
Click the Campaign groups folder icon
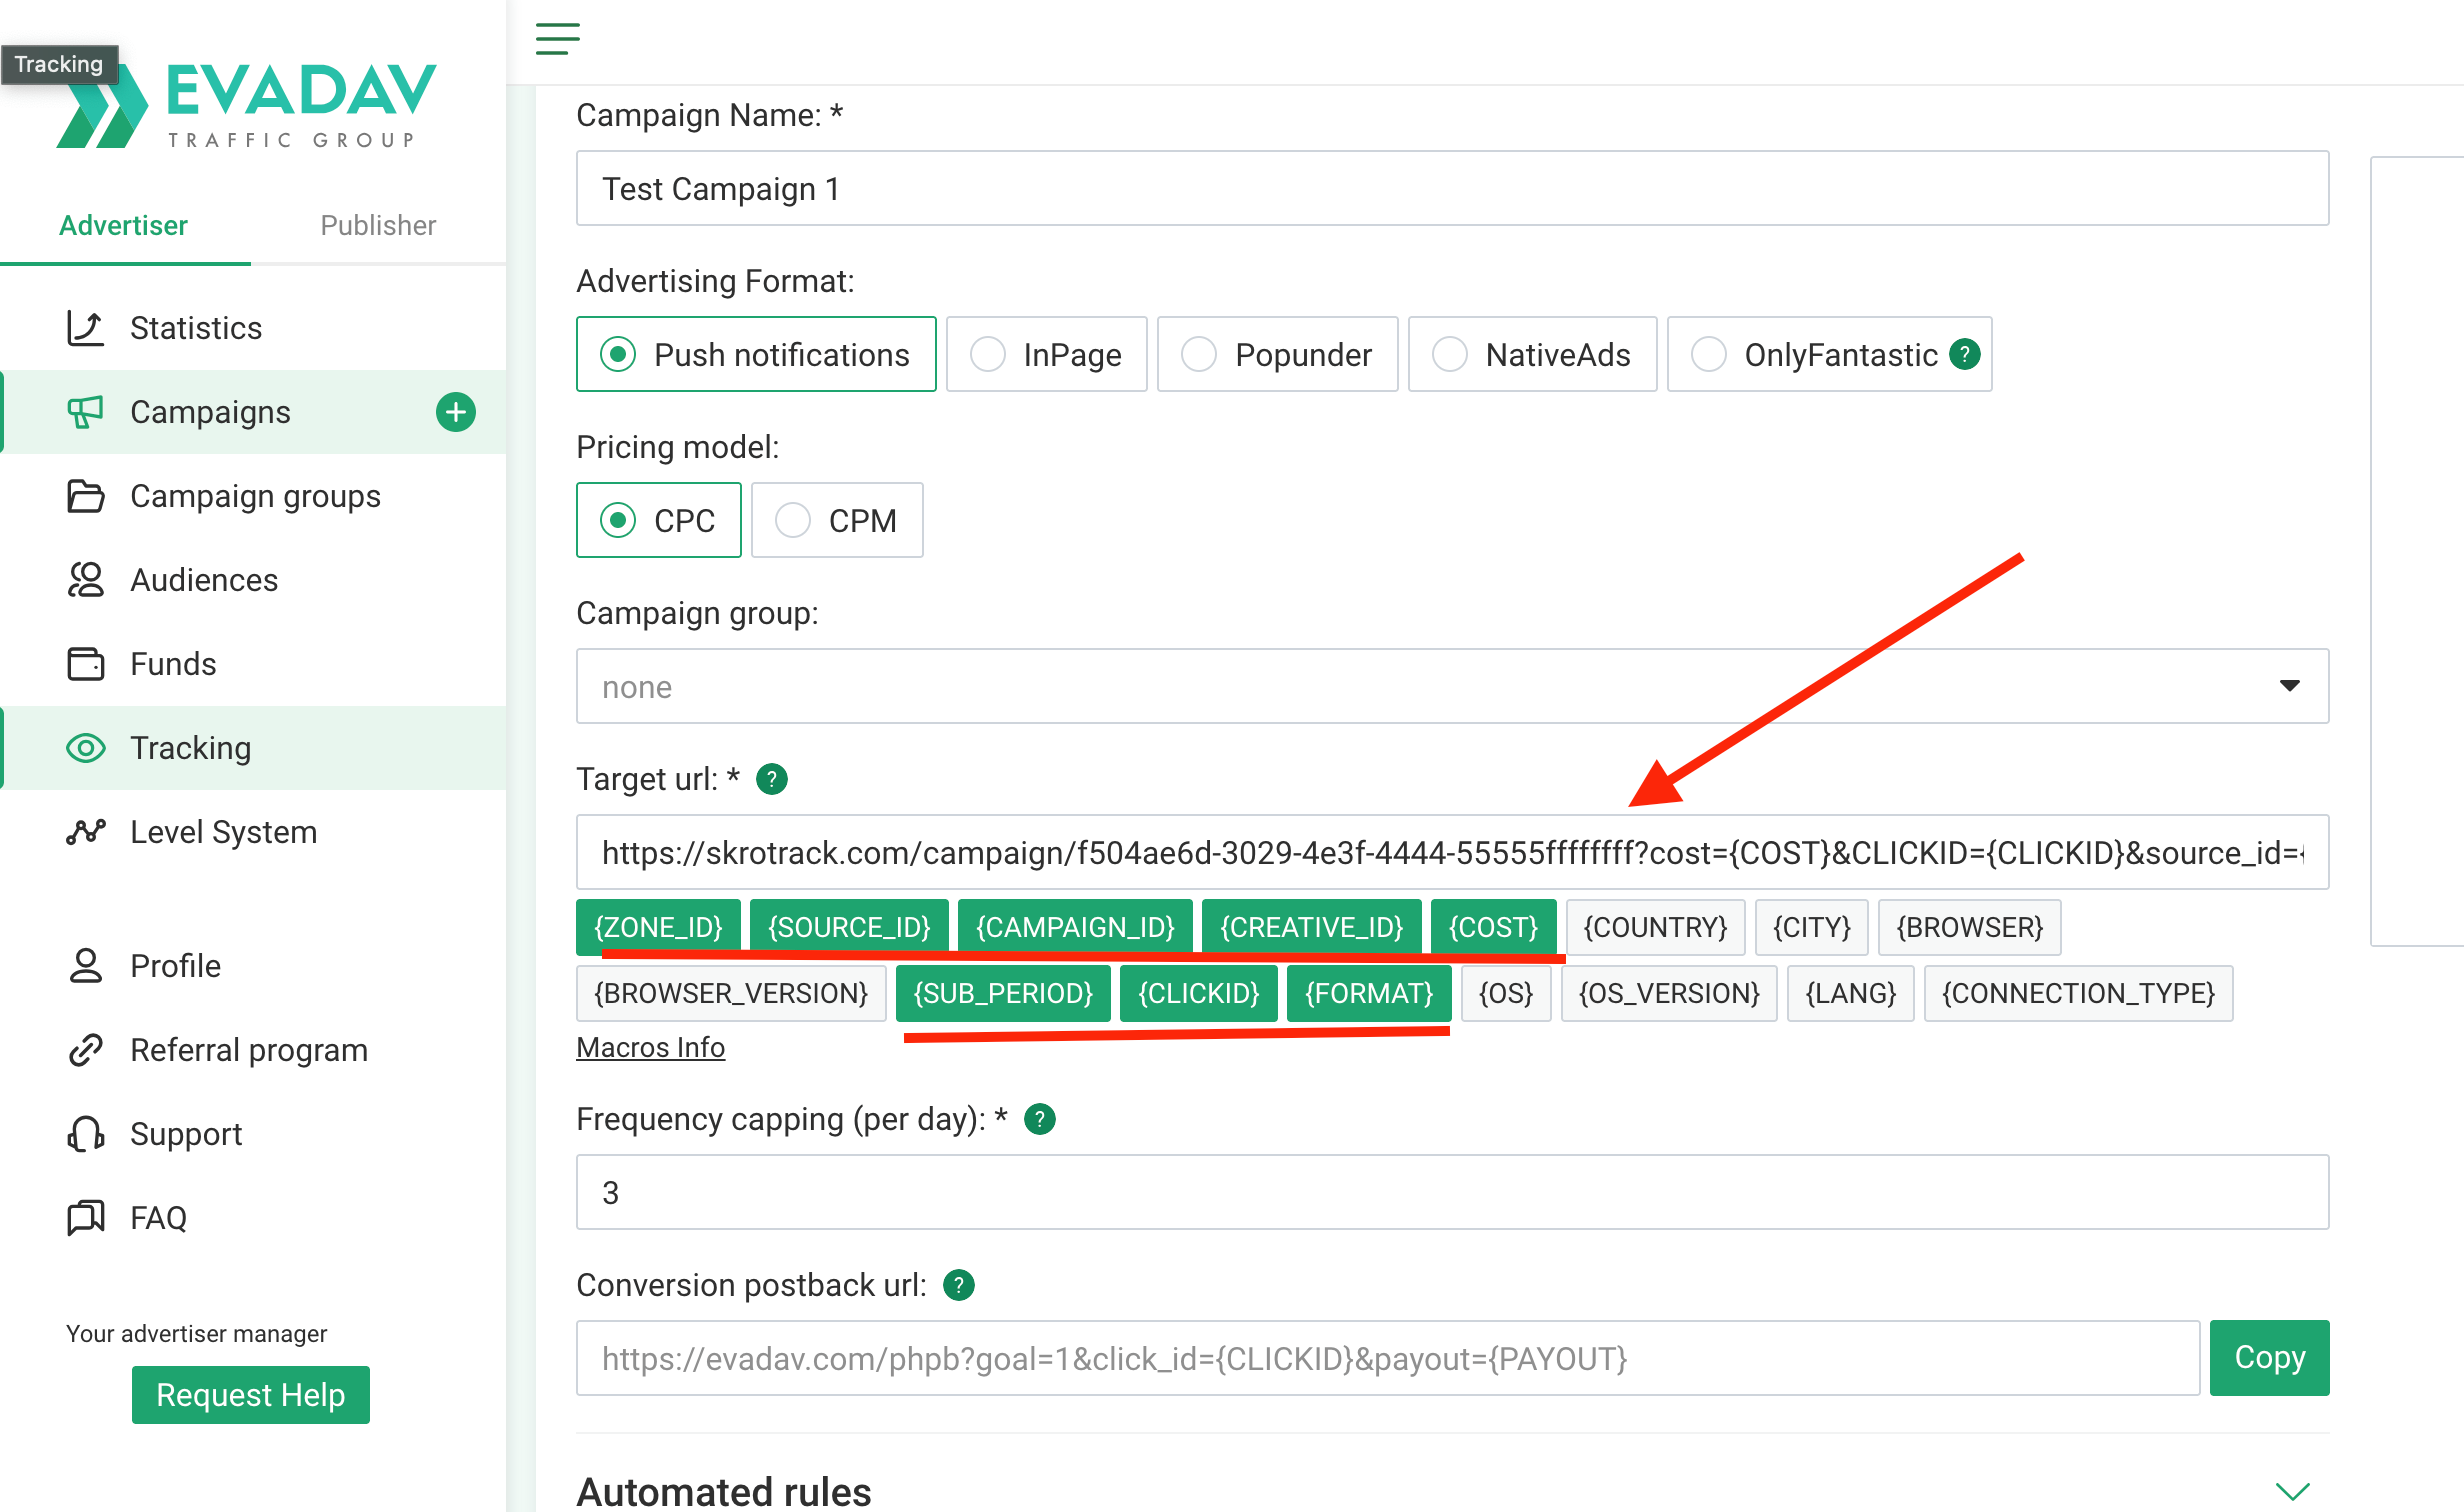click(85, 496)
